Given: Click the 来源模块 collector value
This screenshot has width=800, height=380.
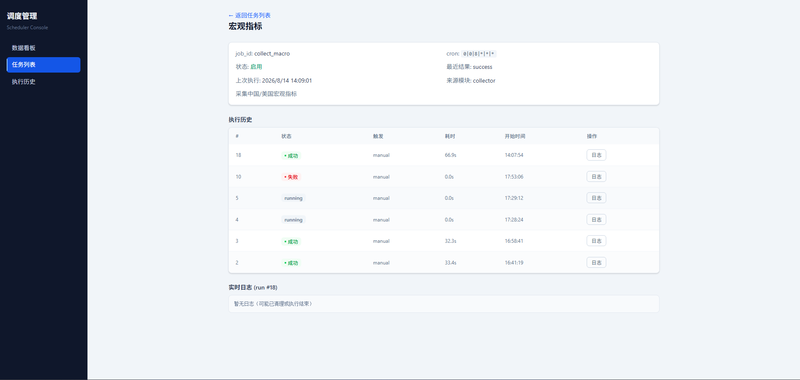Looking at the screenshot, I should (484, 81).
